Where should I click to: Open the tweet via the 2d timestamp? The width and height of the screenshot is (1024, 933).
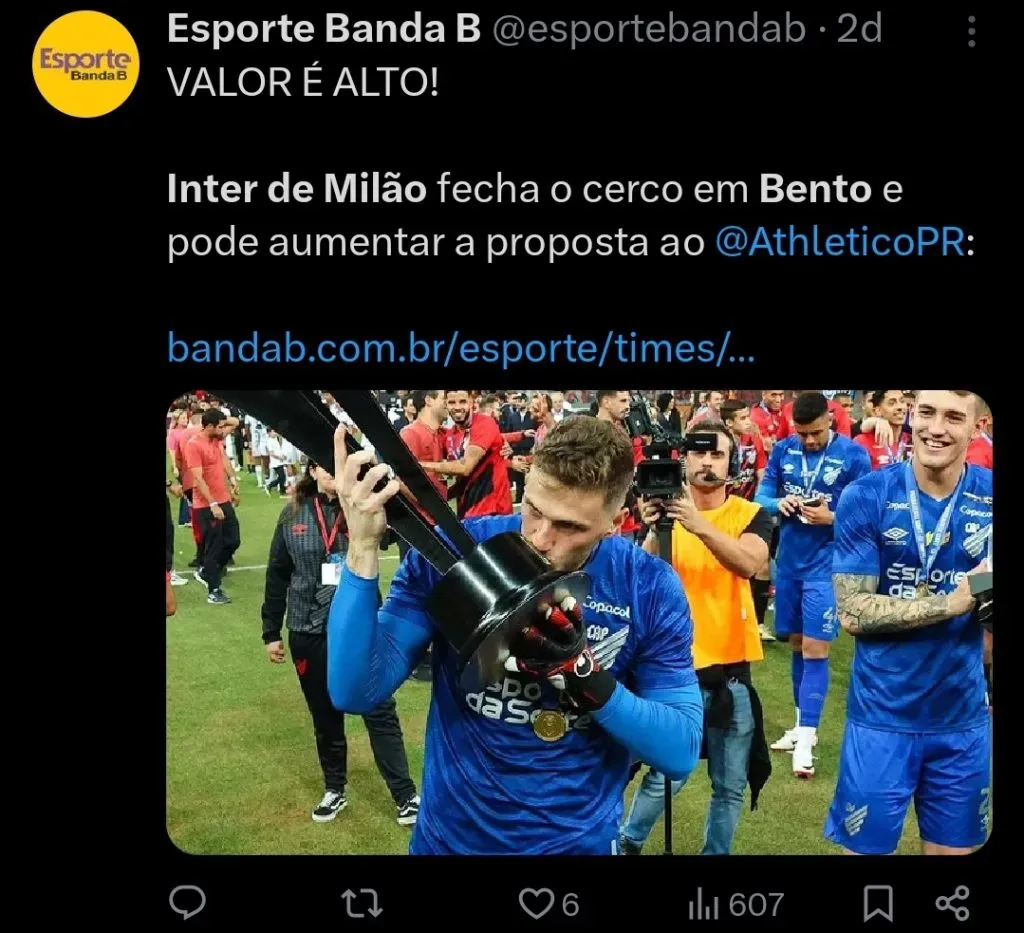tap(859, 29)
